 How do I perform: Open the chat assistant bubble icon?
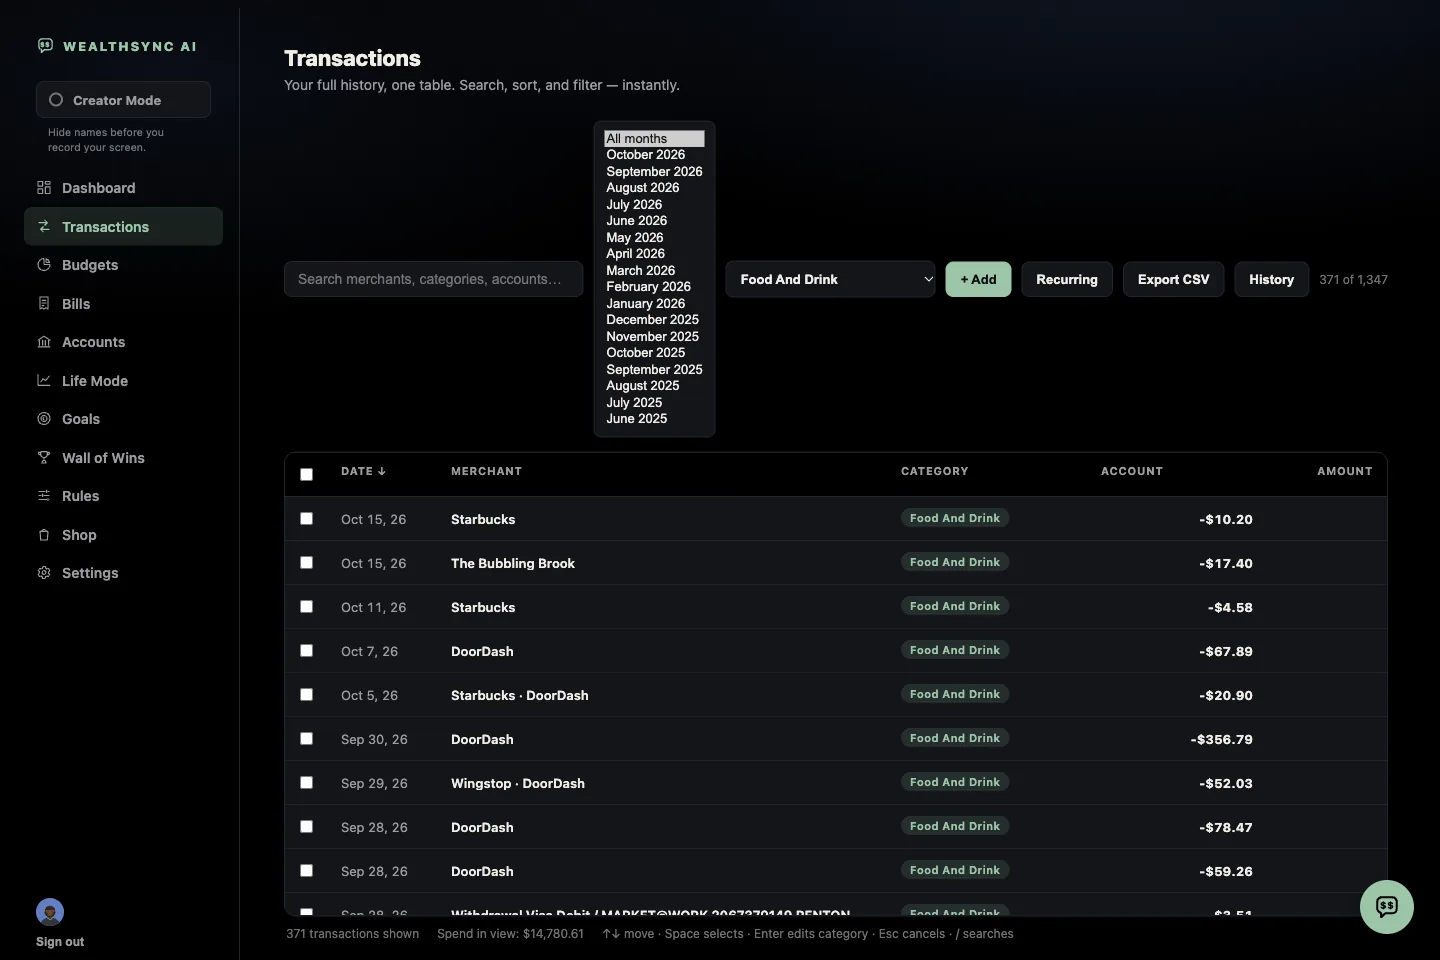[x=1387, y=907]
